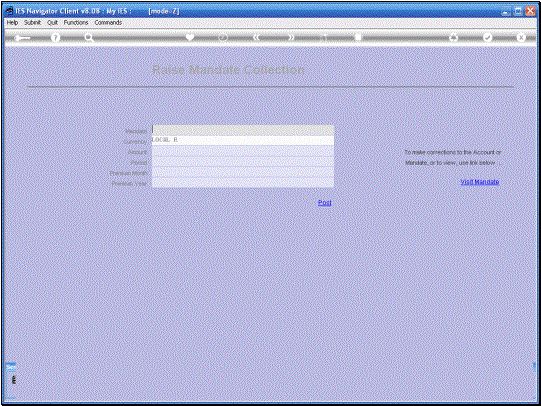Viewport: 541px width, 406px height.
Task: Focus the Mandate input field
Action: pos(243,130)
